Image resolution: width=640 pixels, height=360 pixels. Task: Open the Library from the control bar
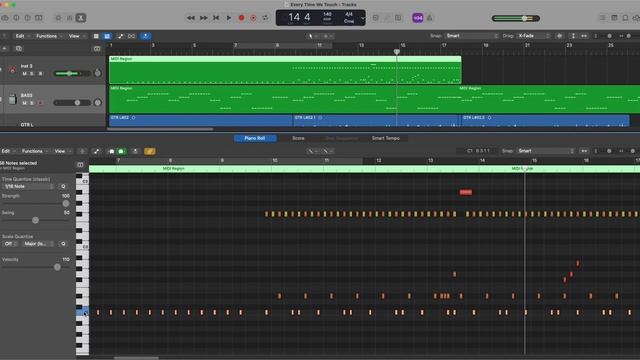5,18
